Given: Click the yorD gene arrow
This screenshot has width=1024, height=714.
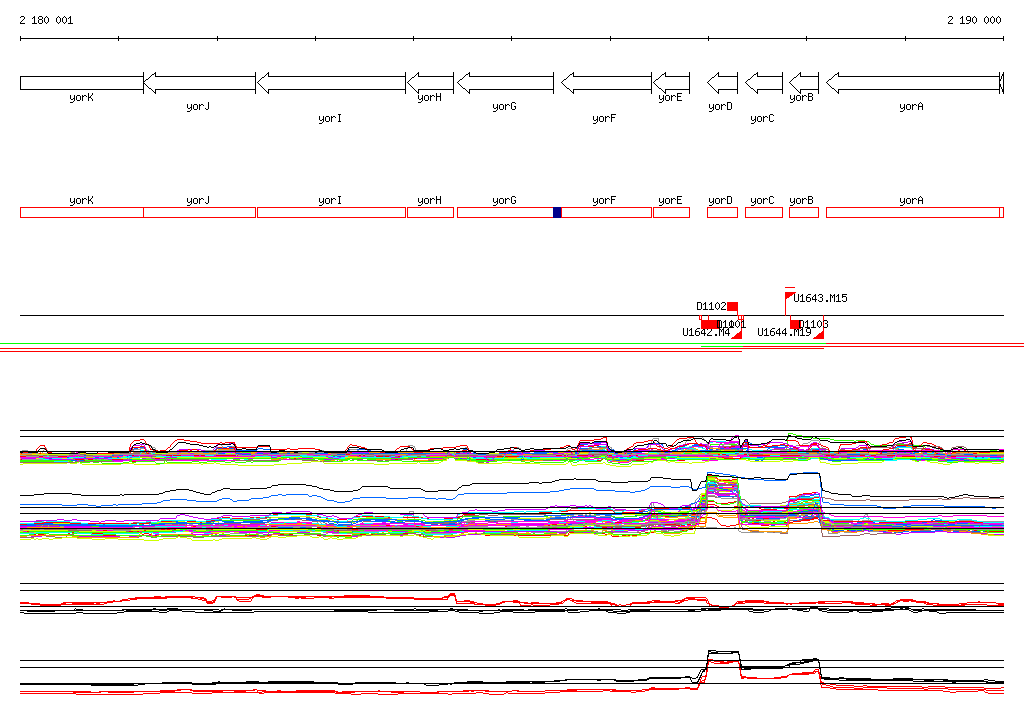Looking at the screenshot, I should 722,83.
